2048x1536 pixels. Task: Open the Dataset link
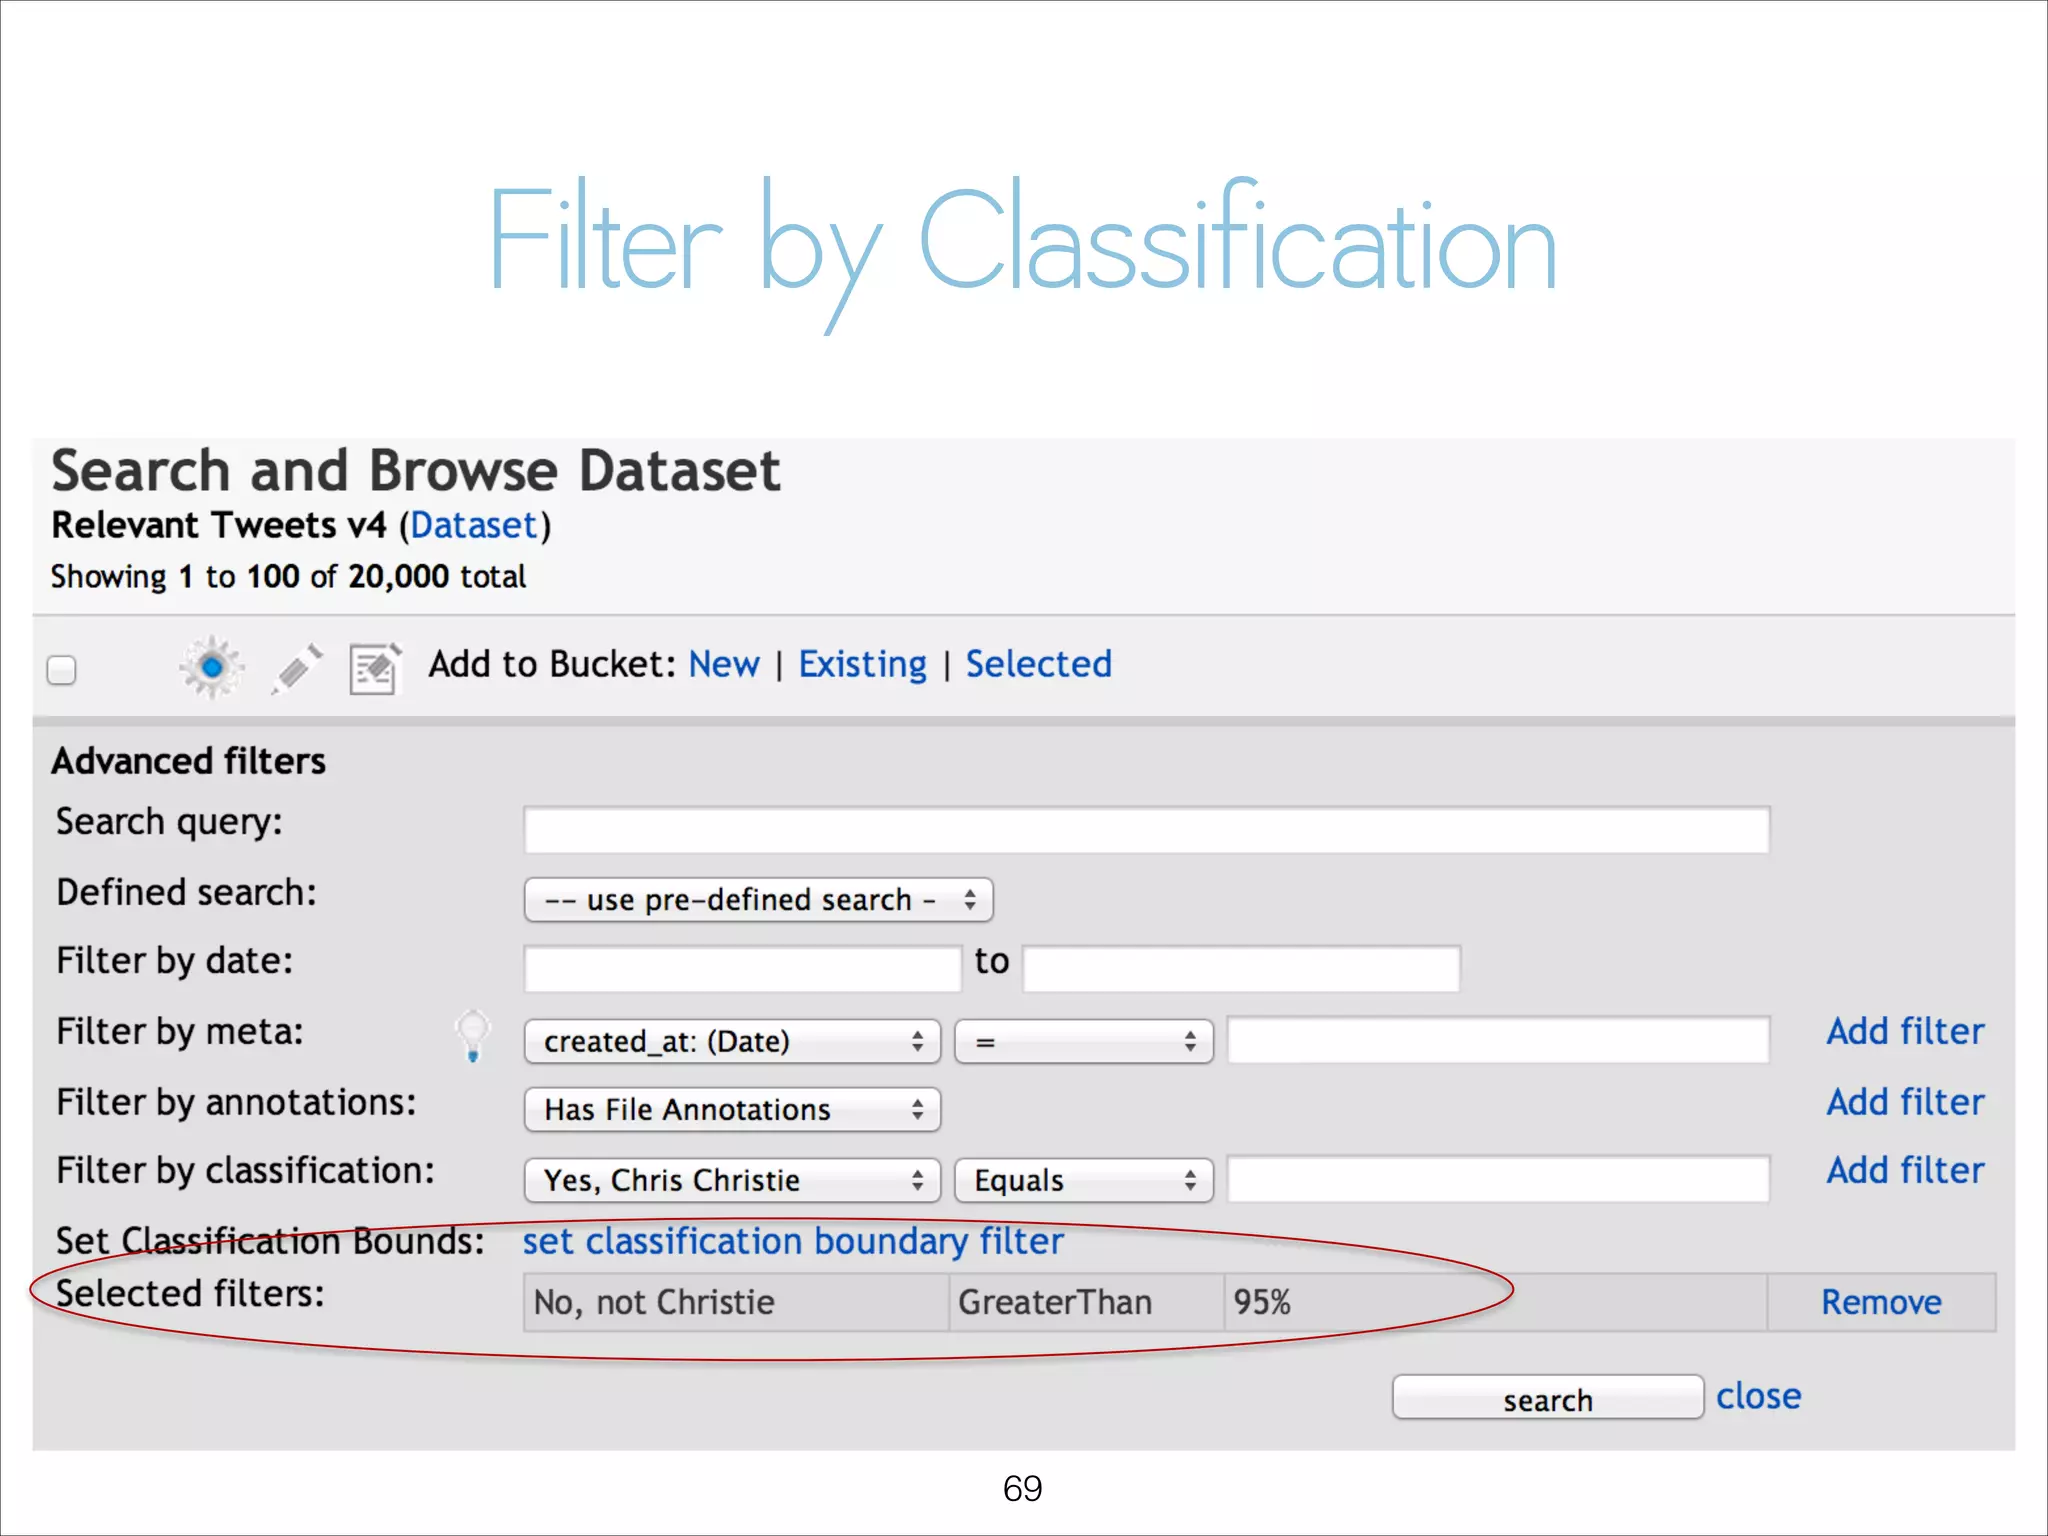click(474, 526)
